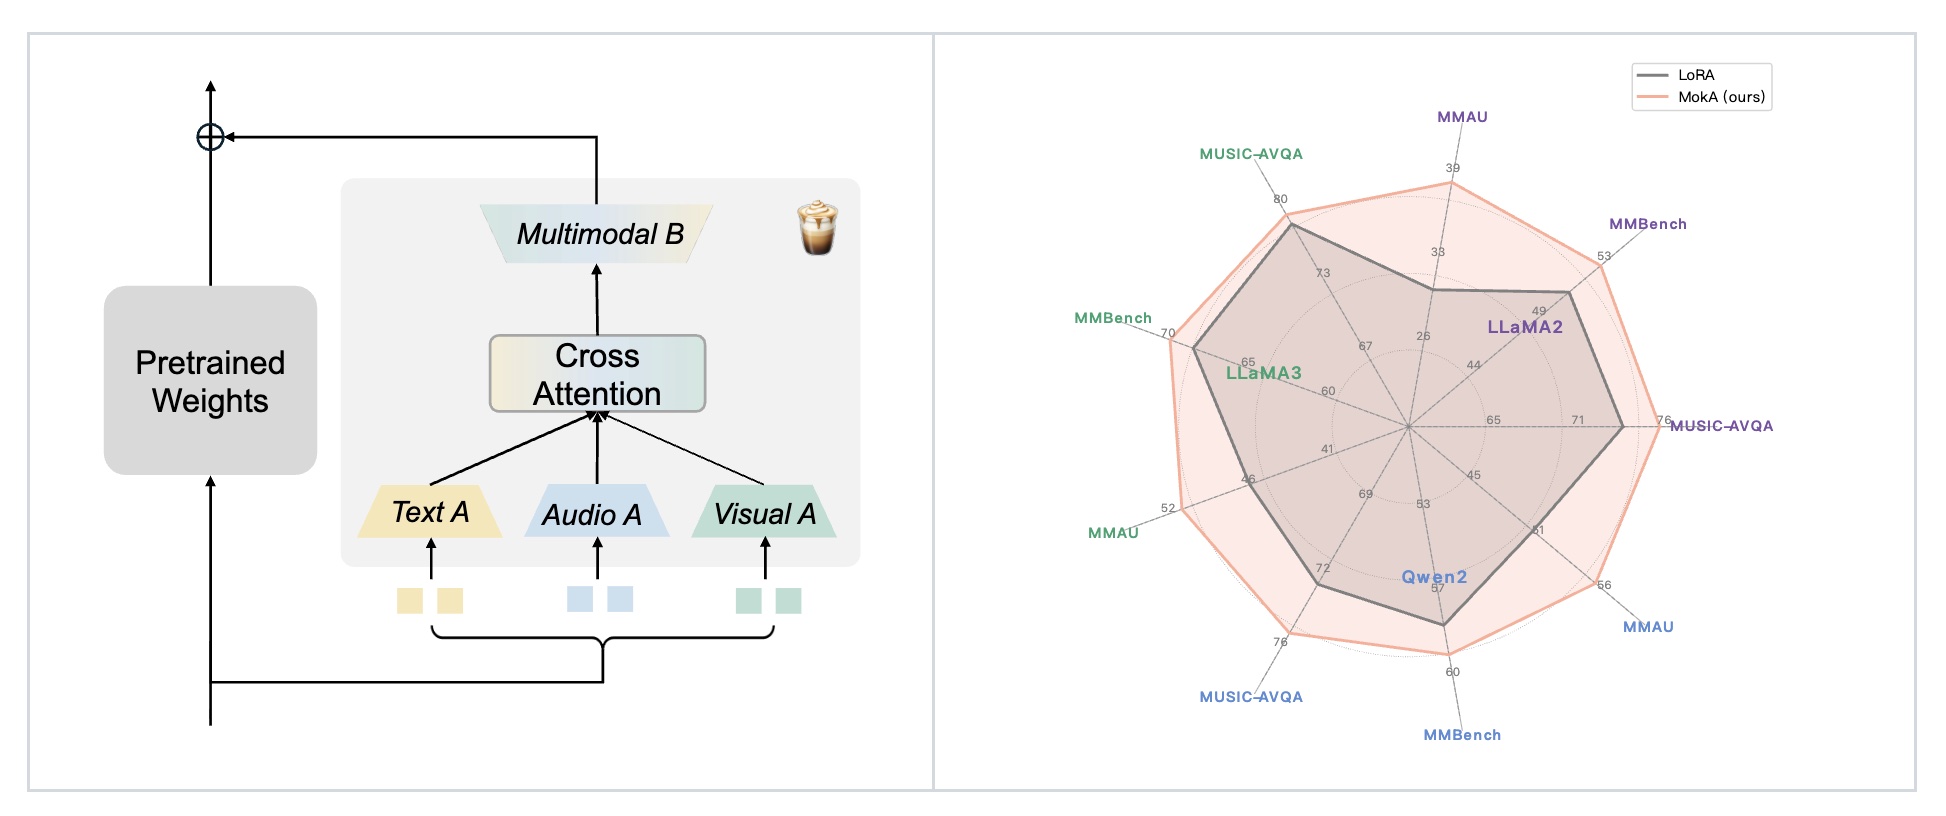1946x816 pixels.
Task: Select the purple MMAU axis label at top
Action: pos(1462,117)
